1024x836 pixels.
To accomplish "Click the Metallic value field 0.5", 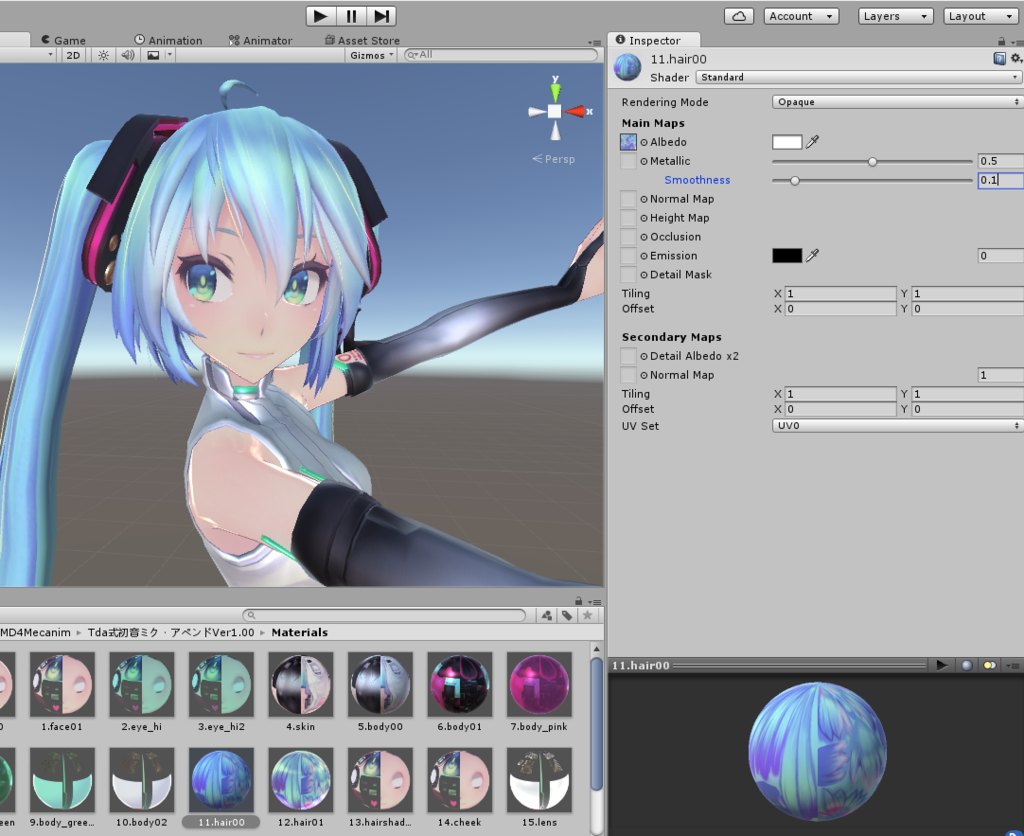I will pyautogui.click(x=1000, y=161).
